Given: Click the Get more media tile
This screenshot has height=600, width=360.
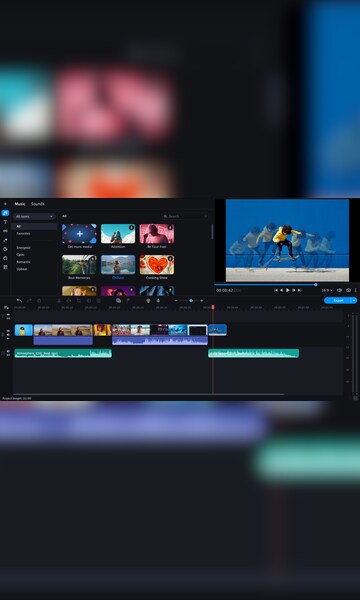Looking at the screenshot, I should 79,234.
